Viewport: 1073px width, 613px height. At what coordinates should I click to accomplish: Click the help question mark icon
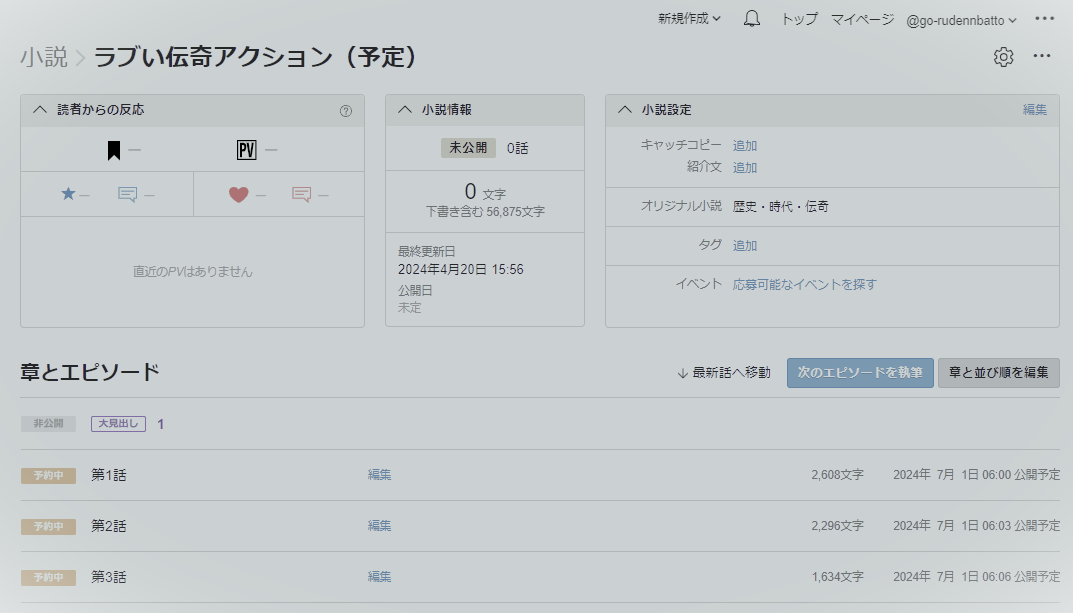coord(346,111)
